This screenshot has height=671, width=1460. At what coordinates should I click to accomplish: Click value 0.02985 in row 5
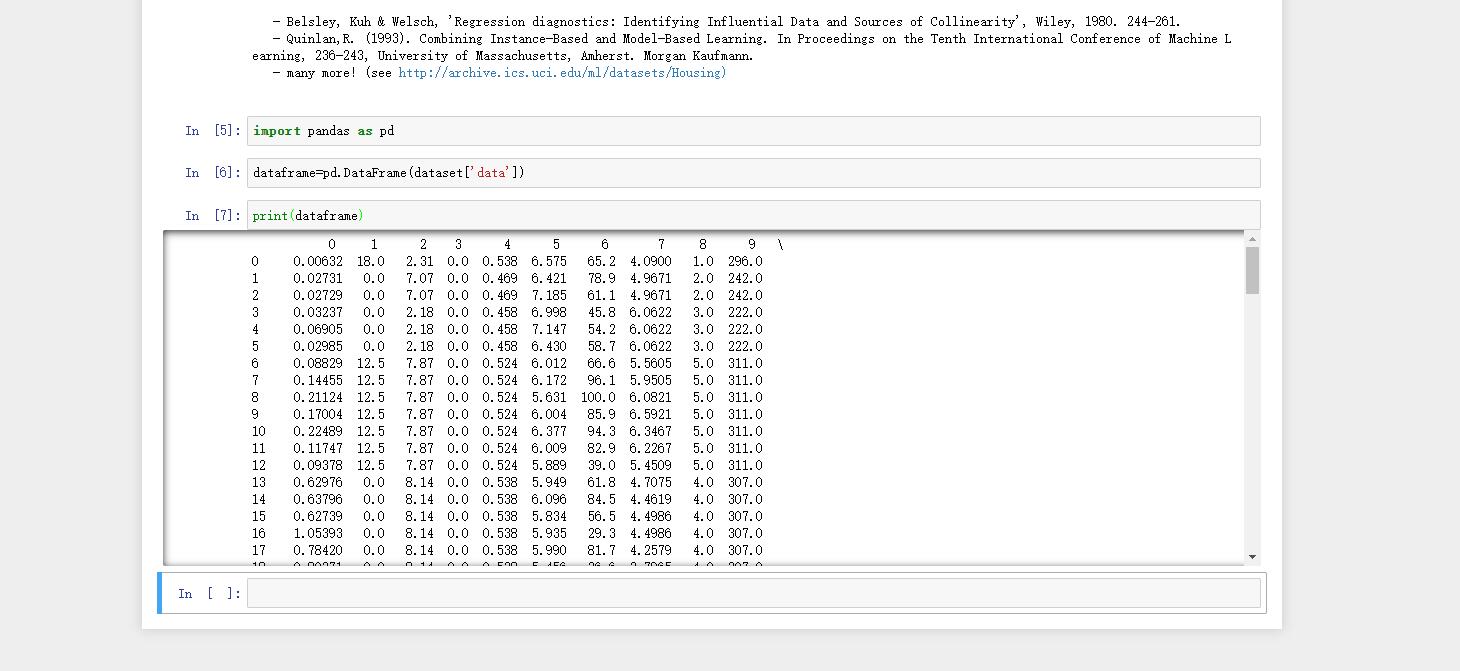[318, 347]
